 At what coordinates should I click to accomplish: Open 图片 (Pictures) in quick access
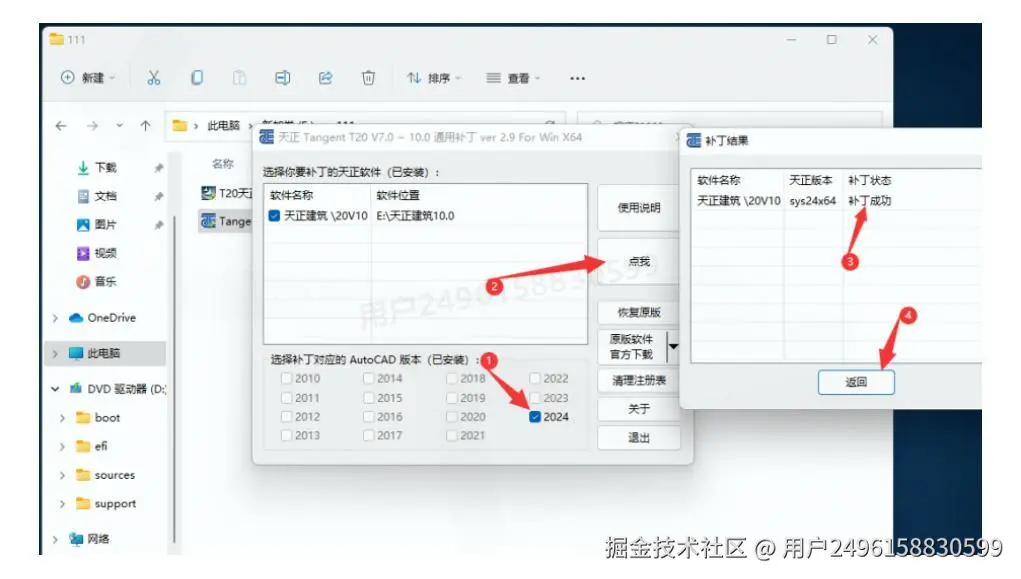tap(105, 225)
